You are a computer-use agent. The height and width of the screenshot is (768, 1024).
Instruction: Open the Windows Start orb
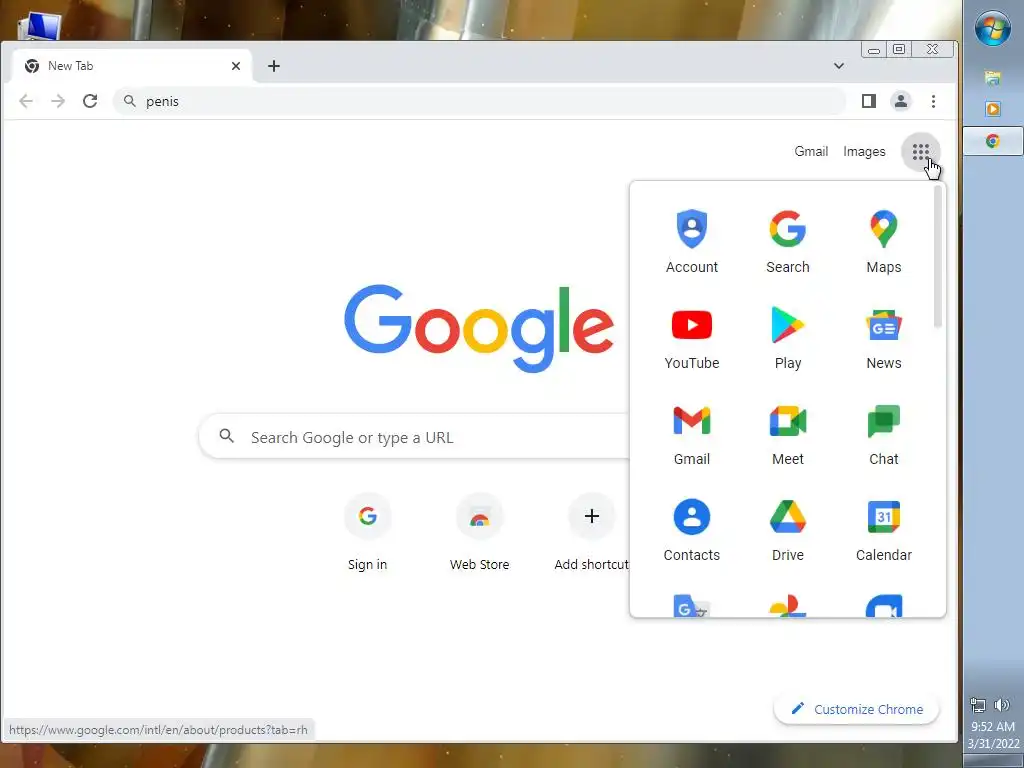[993, 29]
